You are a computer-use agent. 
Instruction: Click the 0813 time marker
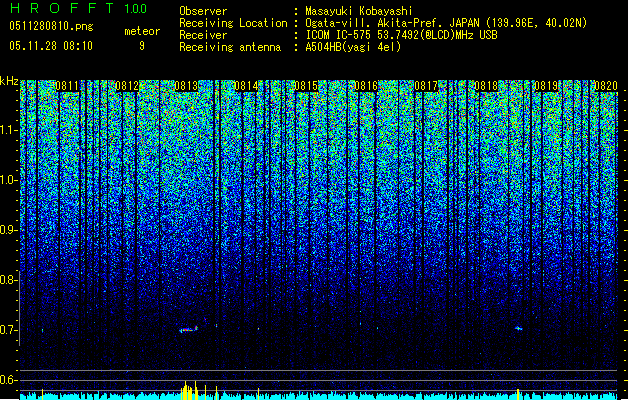[187, 86]
